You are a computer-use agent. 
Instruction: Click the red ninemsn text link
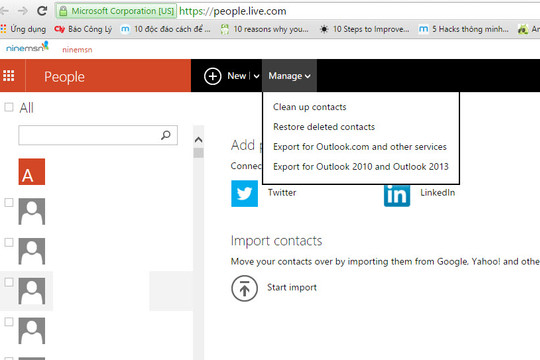point(77,50)
